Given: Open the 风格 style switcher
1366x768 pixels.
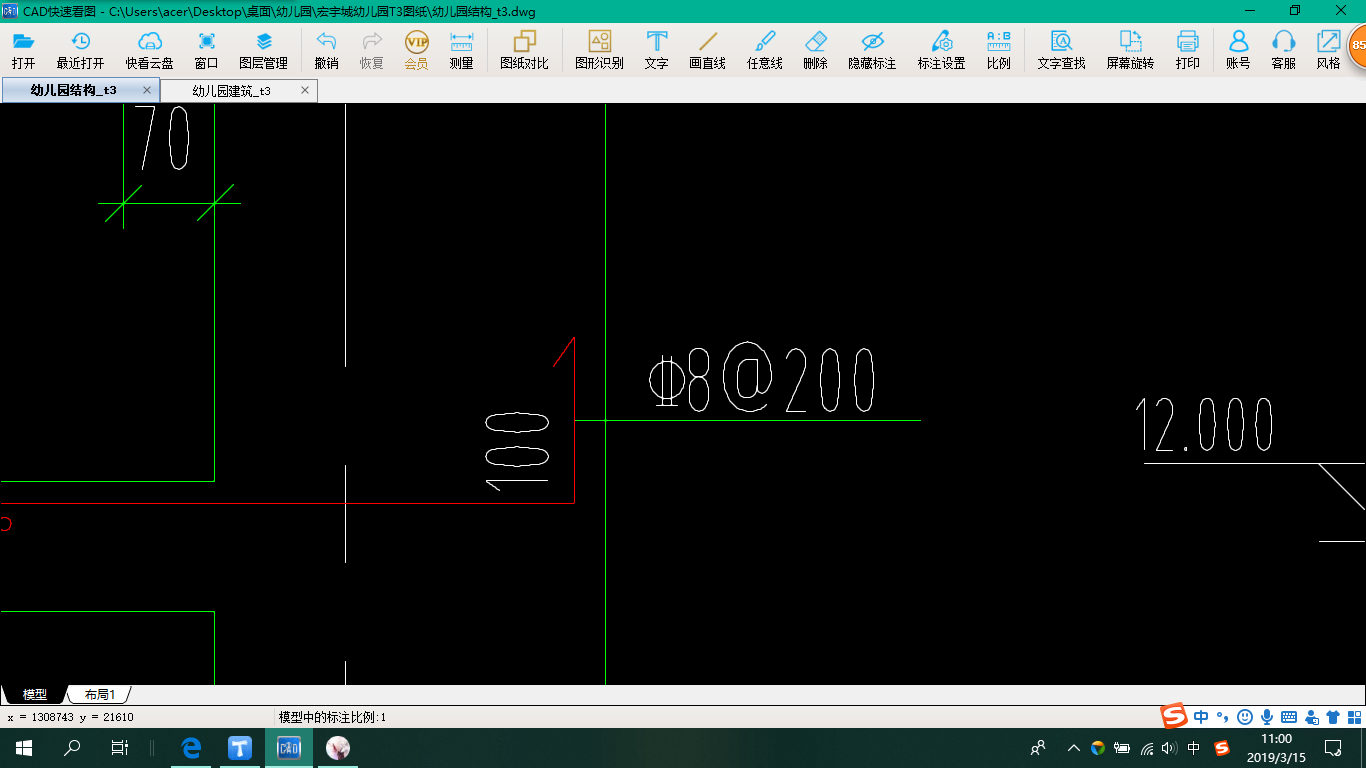Looking at the screenshot, I should click(1329, 50).
